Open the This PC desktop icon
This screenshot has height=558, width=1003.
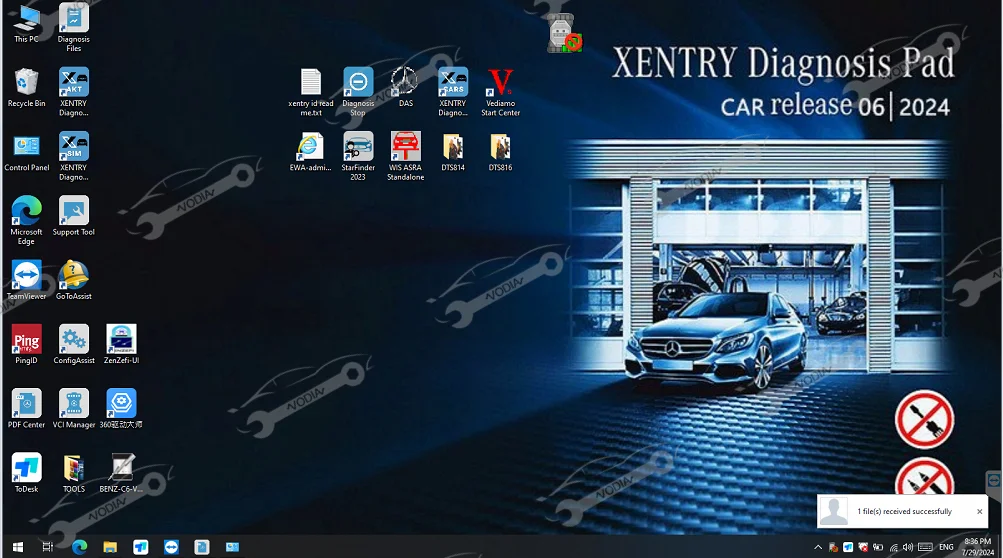26,24
